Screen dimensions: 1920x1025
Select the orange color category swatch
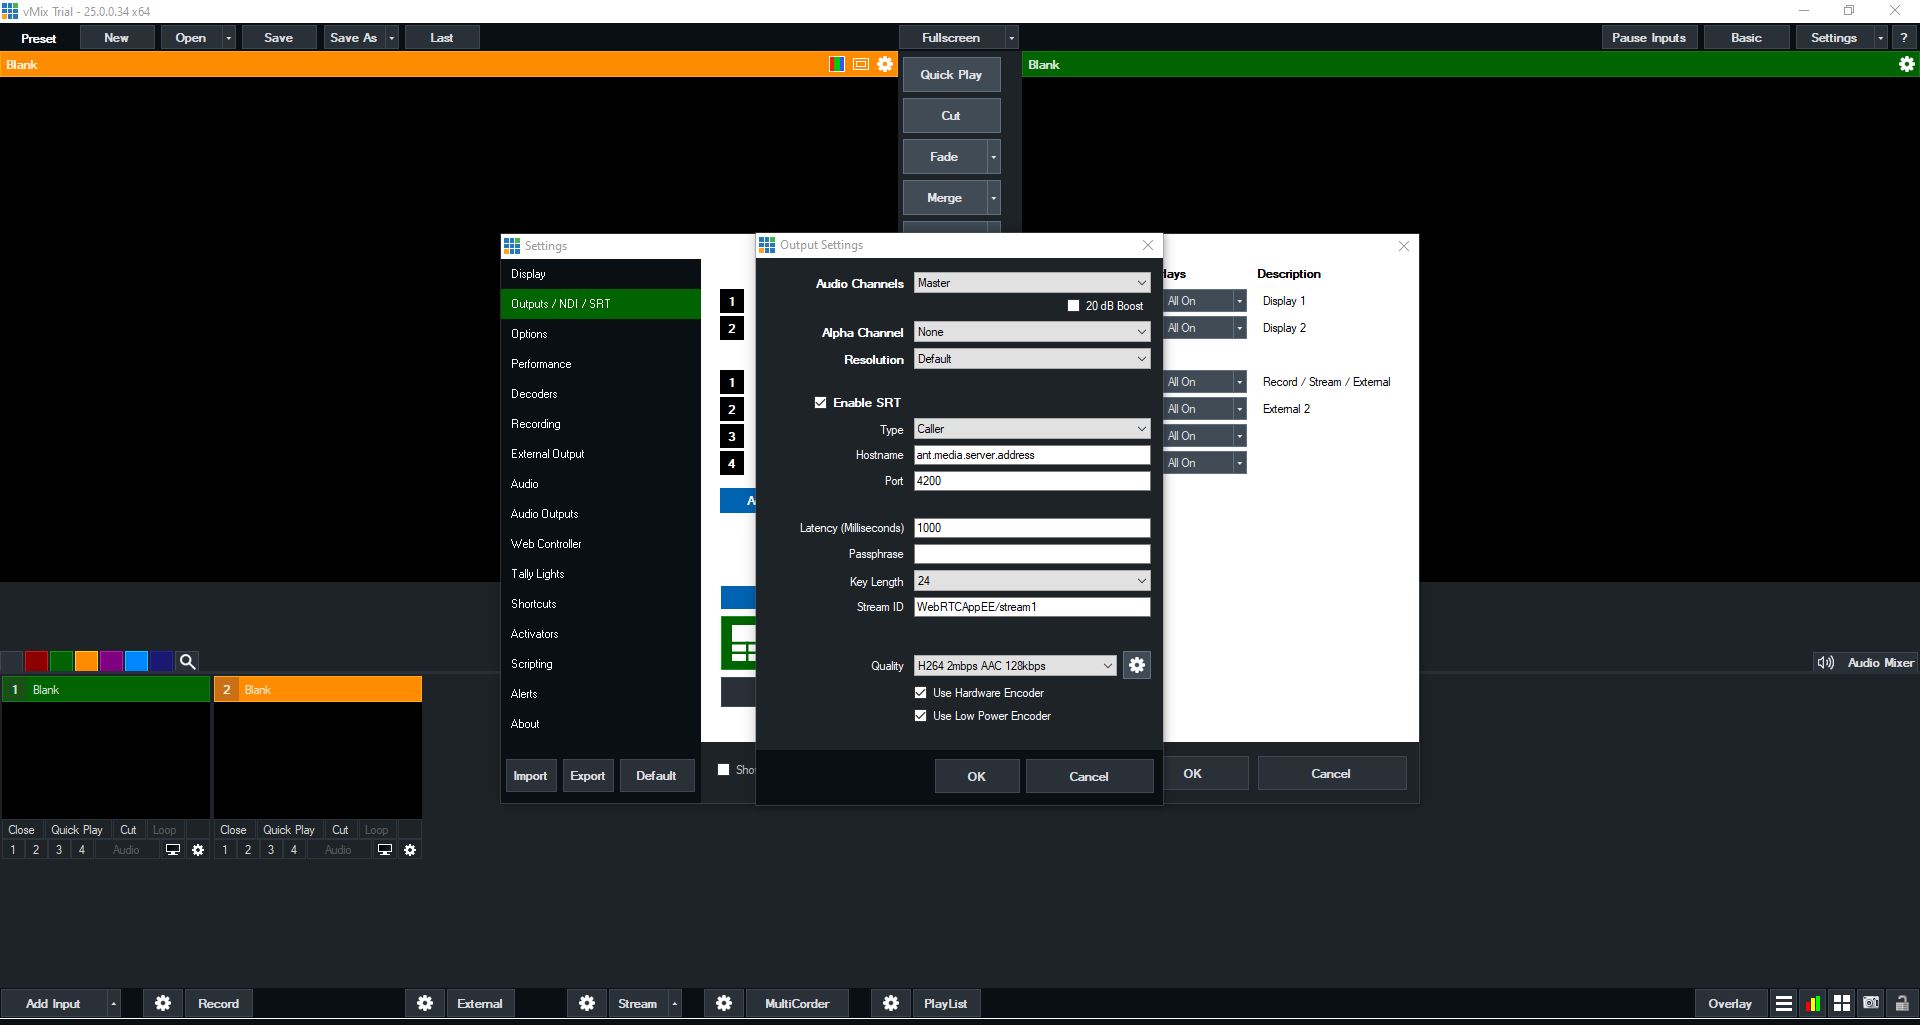coord(86,661)
